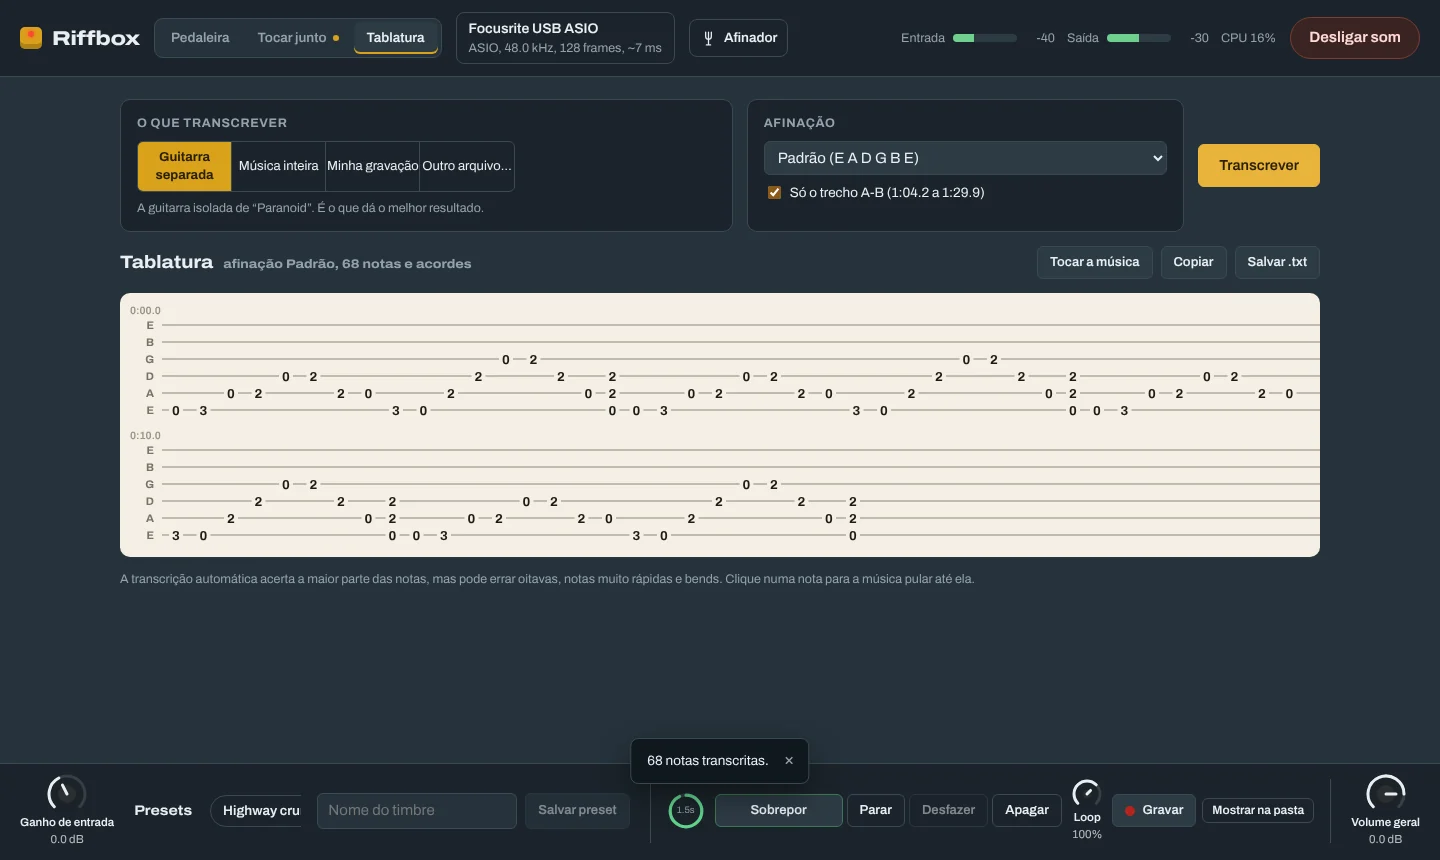The width and height of the screenshot is (1440, 860).
Task: Choose the Guitarra separada source option
Action: [x=185, y=166]
